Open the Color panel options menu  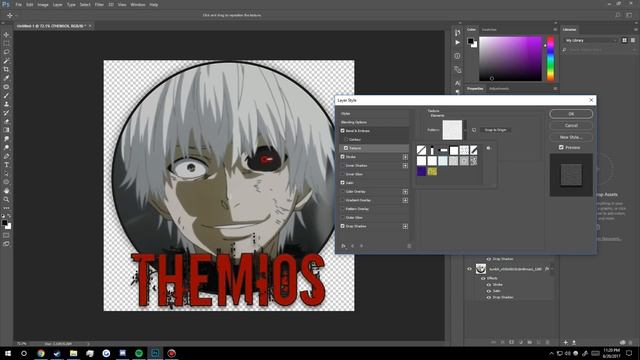(x=555, y=30)
